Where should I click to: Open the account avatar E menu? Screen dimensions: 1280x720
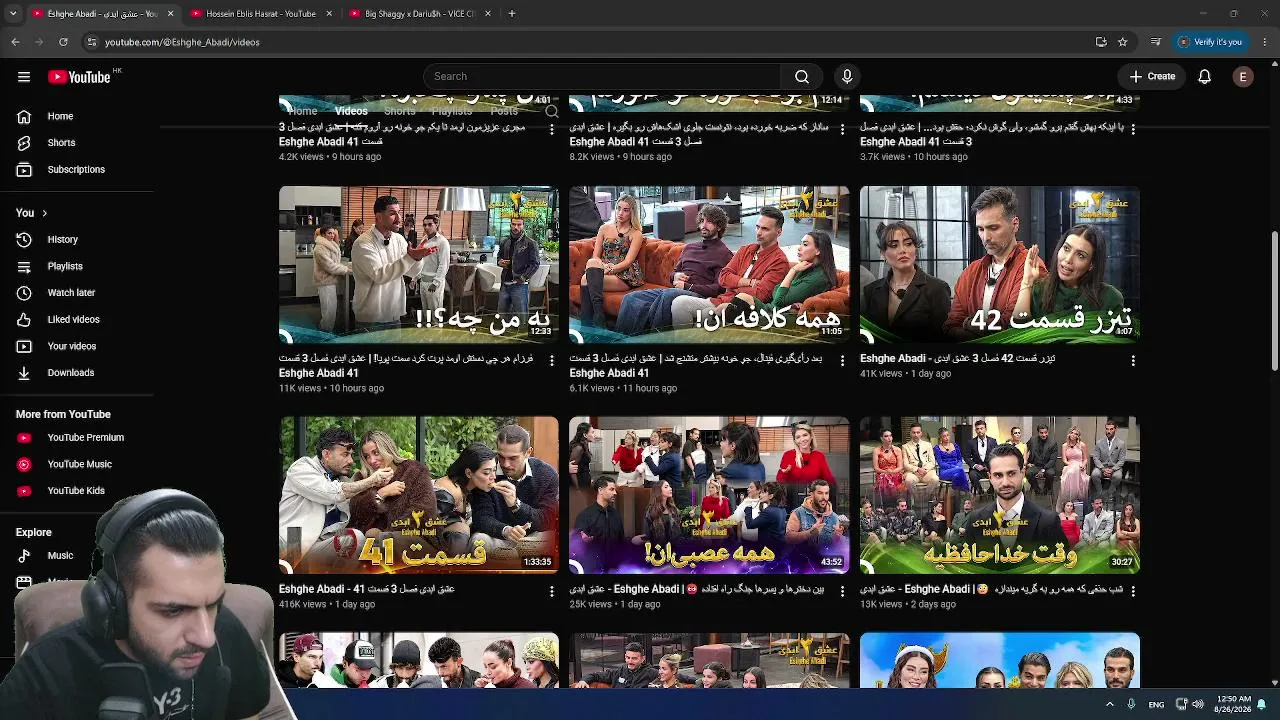tap(1243, 77)
